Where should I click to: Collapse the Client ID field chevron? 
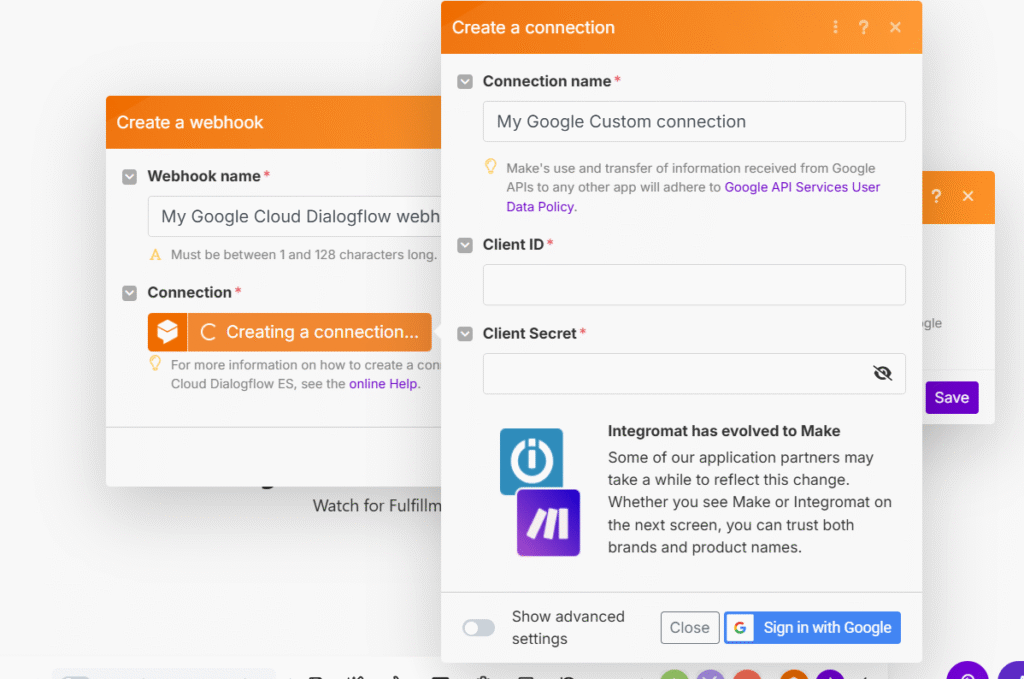pos(465,245)
